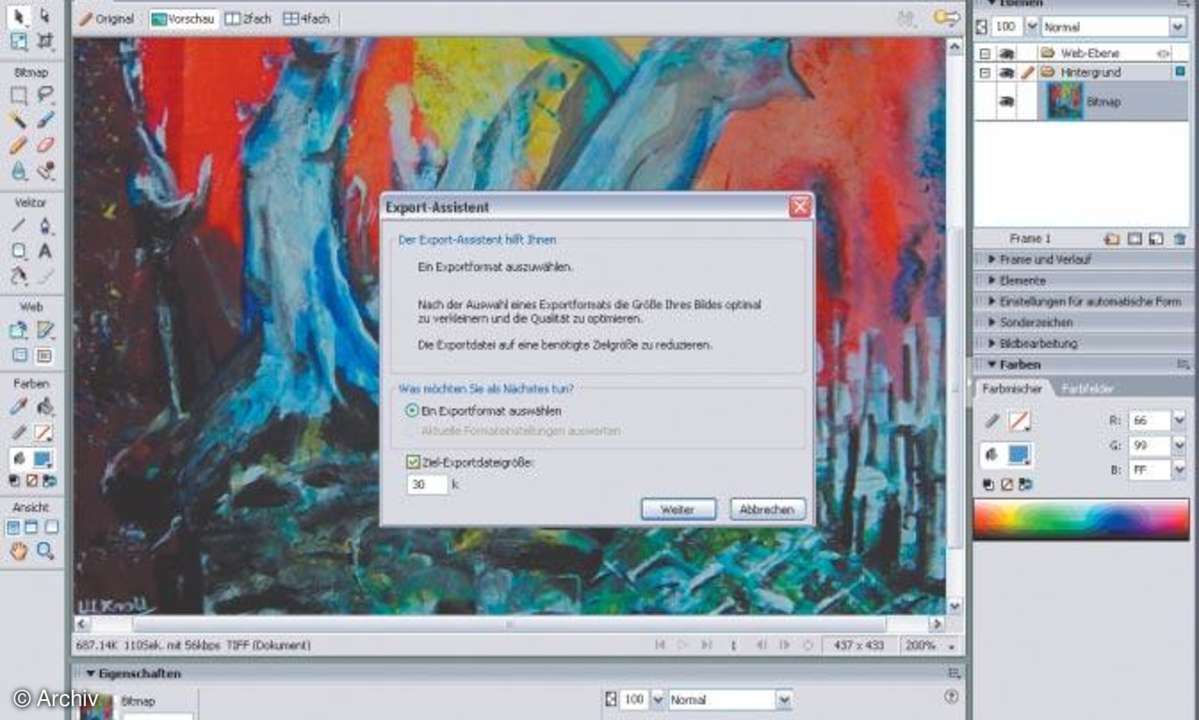Select the Blur drop tool
The width and height of the screenshot is (1199, 720).
click(18, 170)
